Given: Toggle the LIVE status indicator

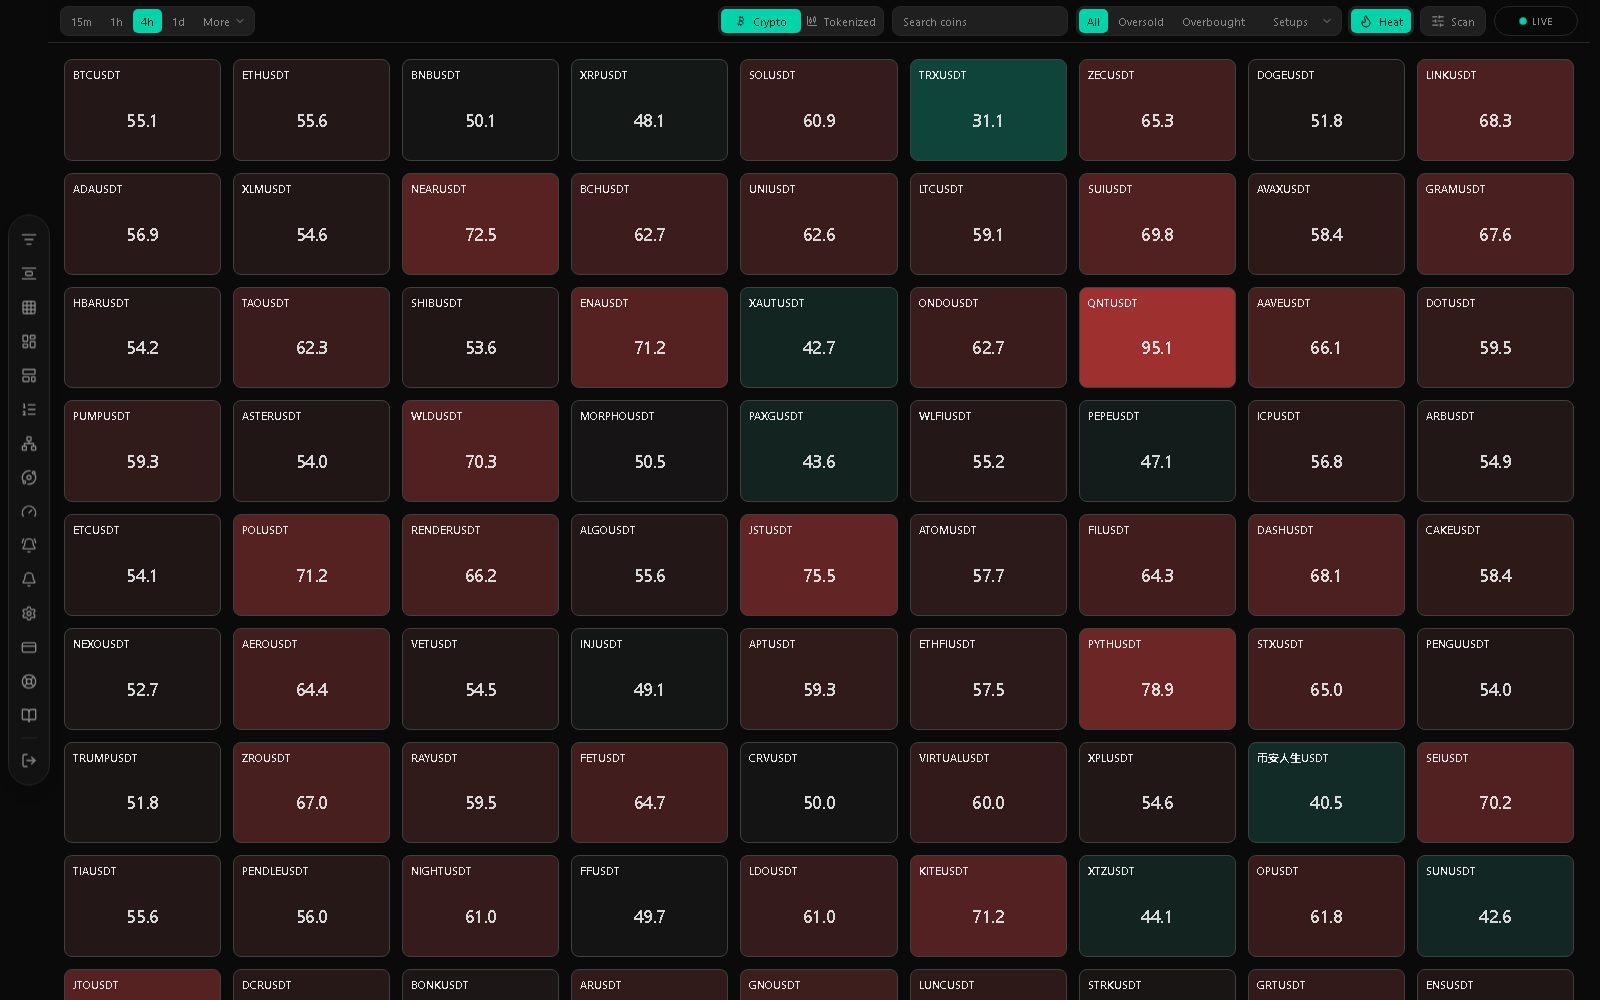Looking at the screenshot, I should (x=1535, y=21).
